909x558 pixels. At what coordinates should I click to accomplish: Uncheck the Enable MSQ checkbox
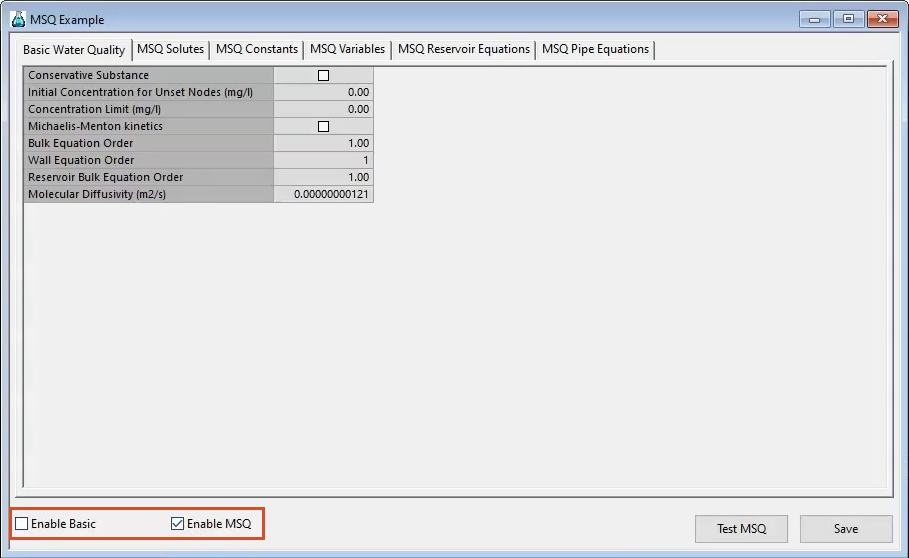coord(177,524)
